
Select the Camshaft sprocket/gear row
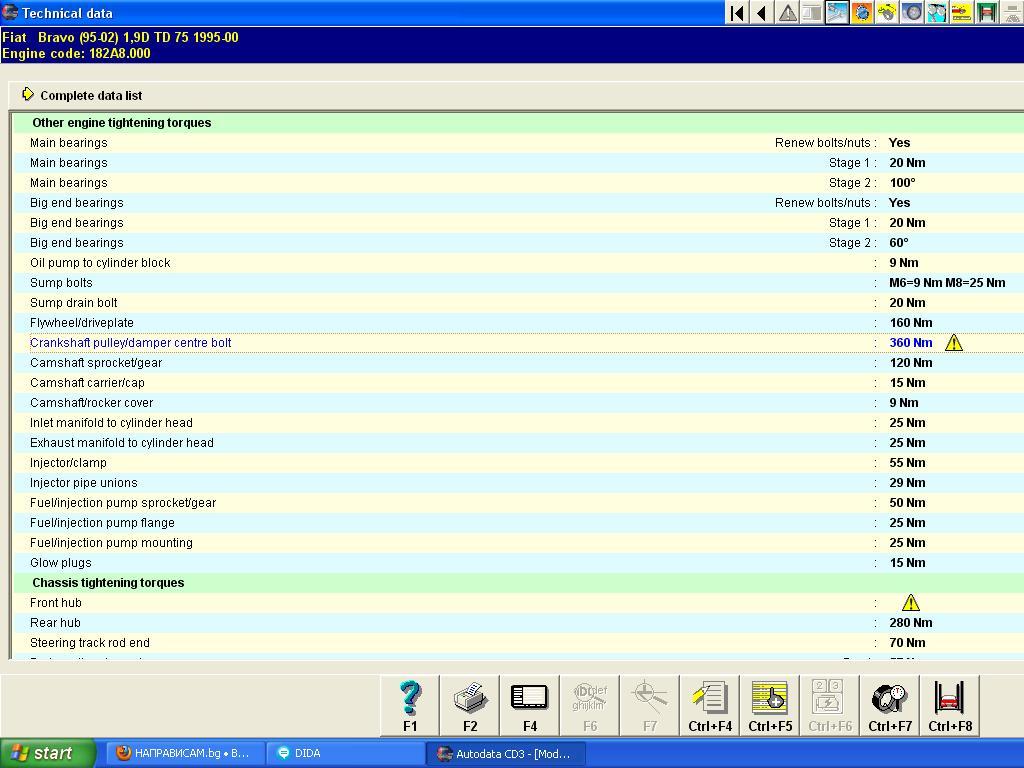[x=519, y=363]
